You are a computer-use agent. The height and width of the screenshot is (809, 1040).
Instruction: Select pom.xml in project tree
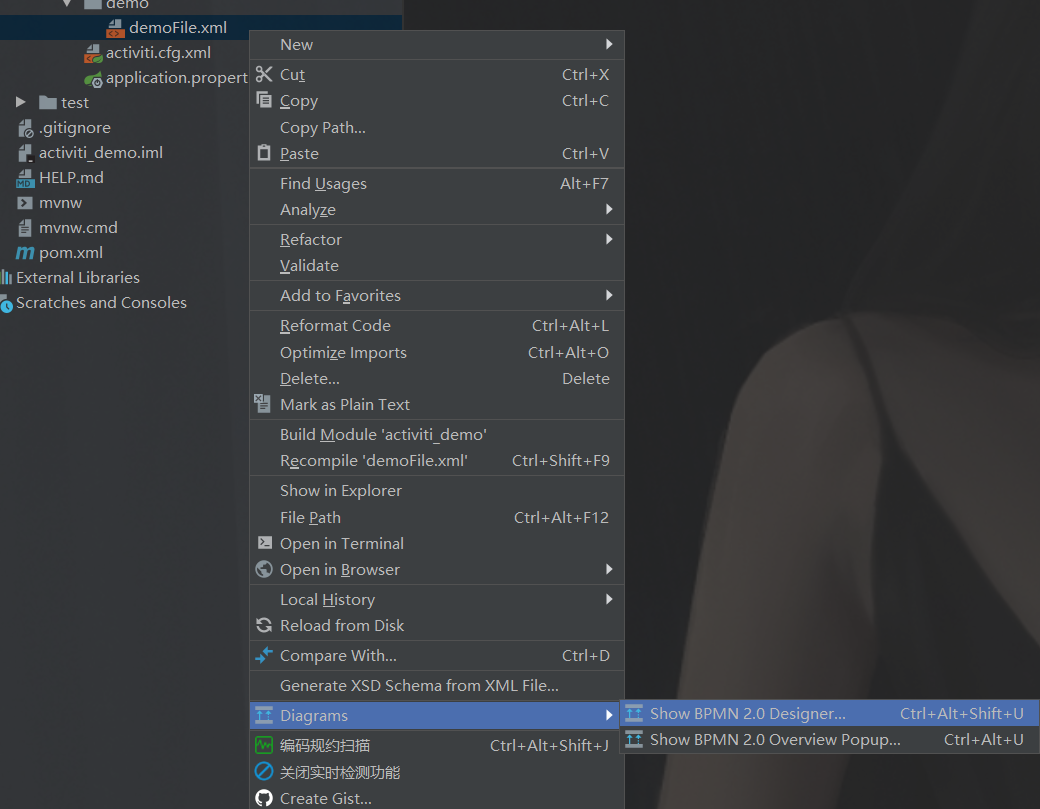coord(71,253)
